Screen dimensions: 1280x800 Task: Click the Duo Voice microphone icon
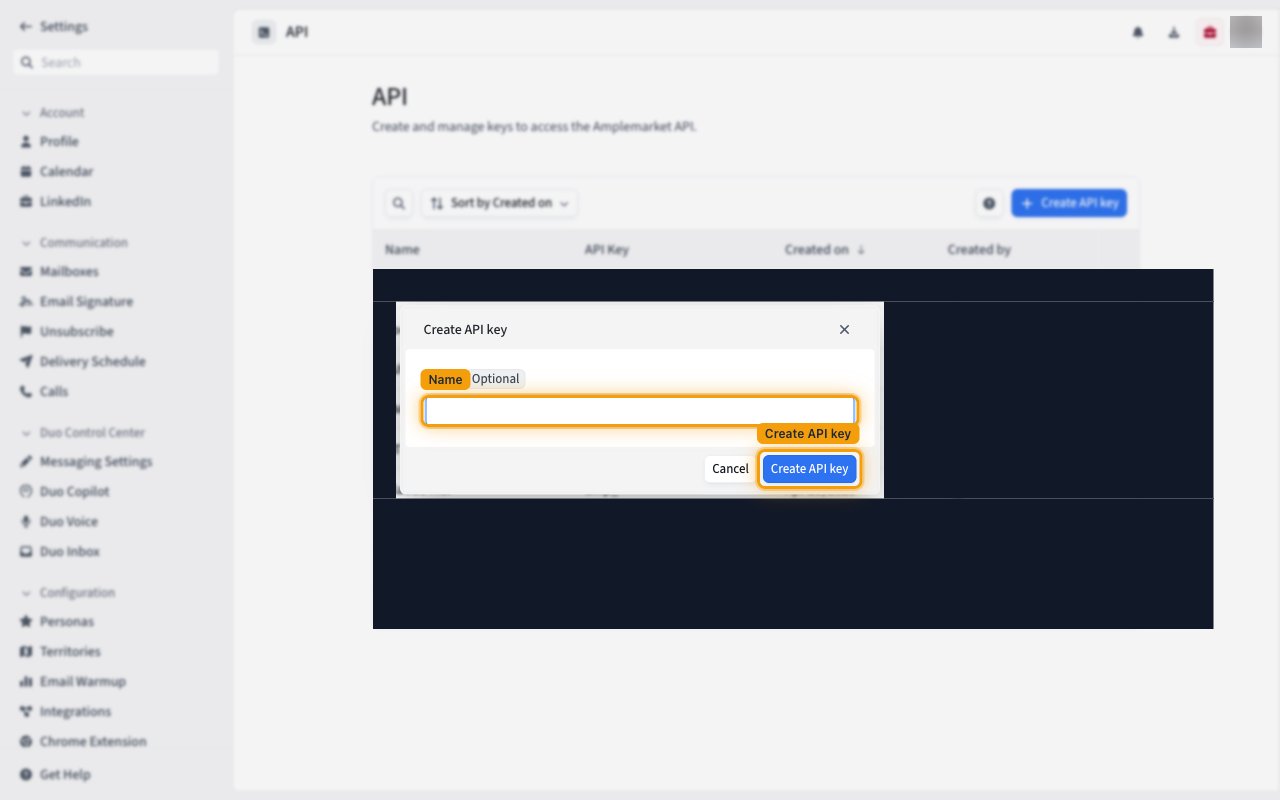pos(27,522)
